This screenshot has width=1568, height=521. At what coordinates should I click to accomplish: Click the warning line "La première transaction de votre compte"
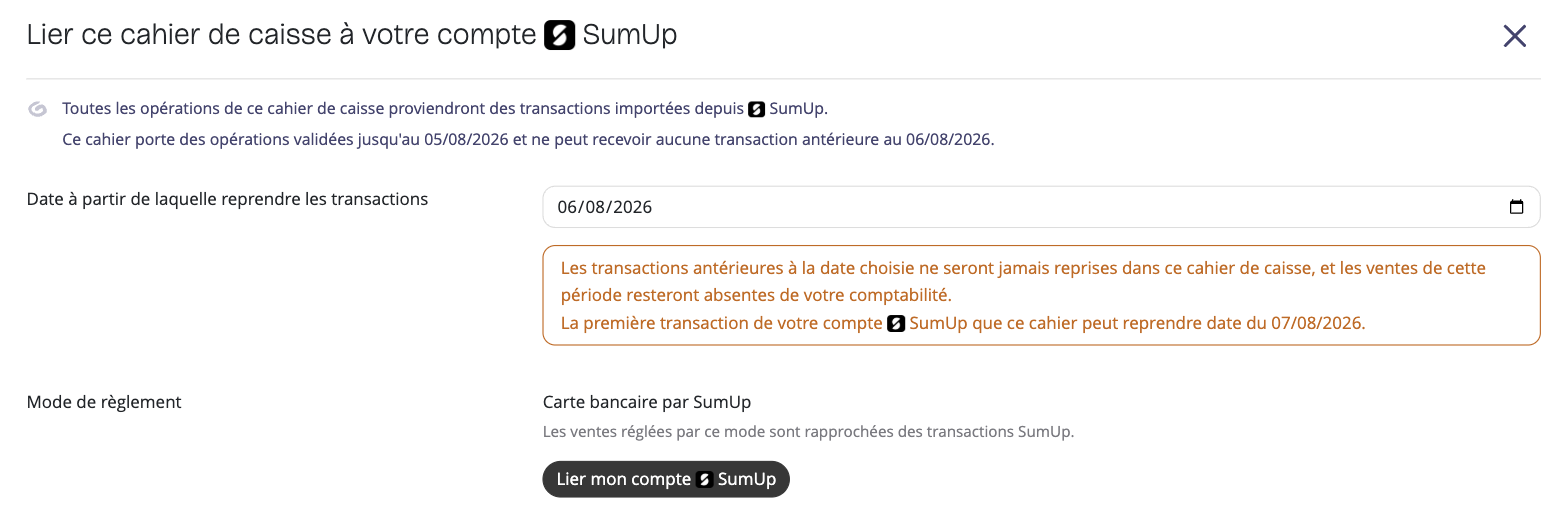click(963, 324)
